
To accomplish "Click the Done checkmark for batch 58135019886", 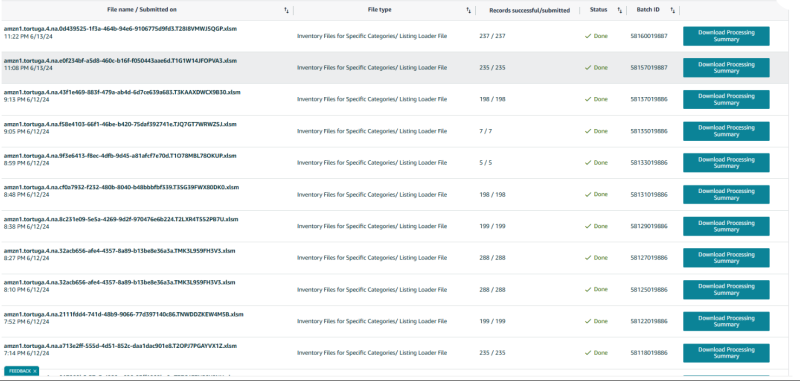I will [x=588, y=131].
